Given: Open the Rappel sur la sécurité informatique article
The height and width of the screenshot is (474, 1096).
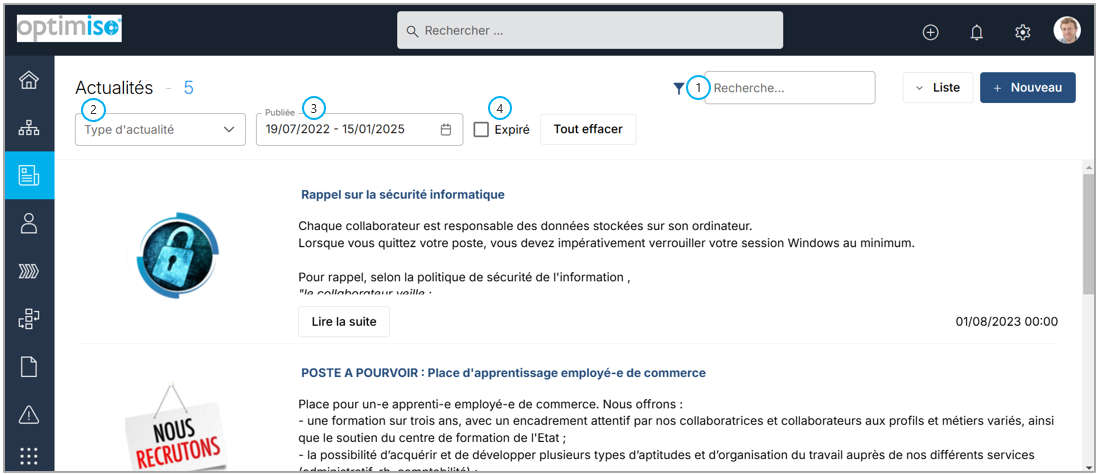Looking at the screenshot, I should [x=402, y=194].
